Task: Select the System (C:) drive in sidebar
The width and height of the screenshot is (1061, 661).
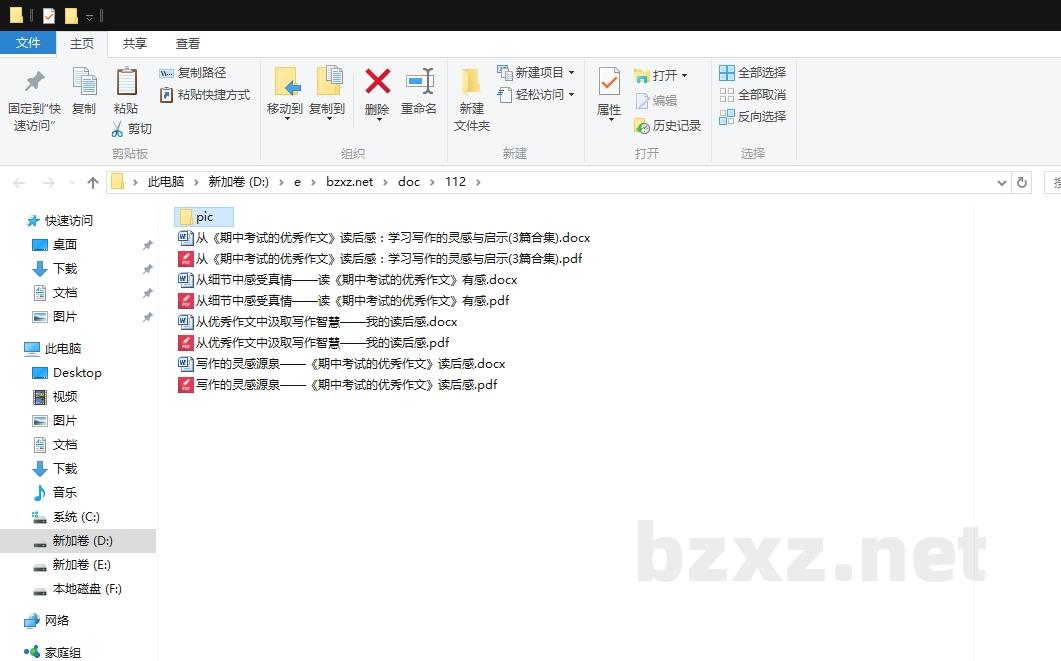Action: (76, 517)
